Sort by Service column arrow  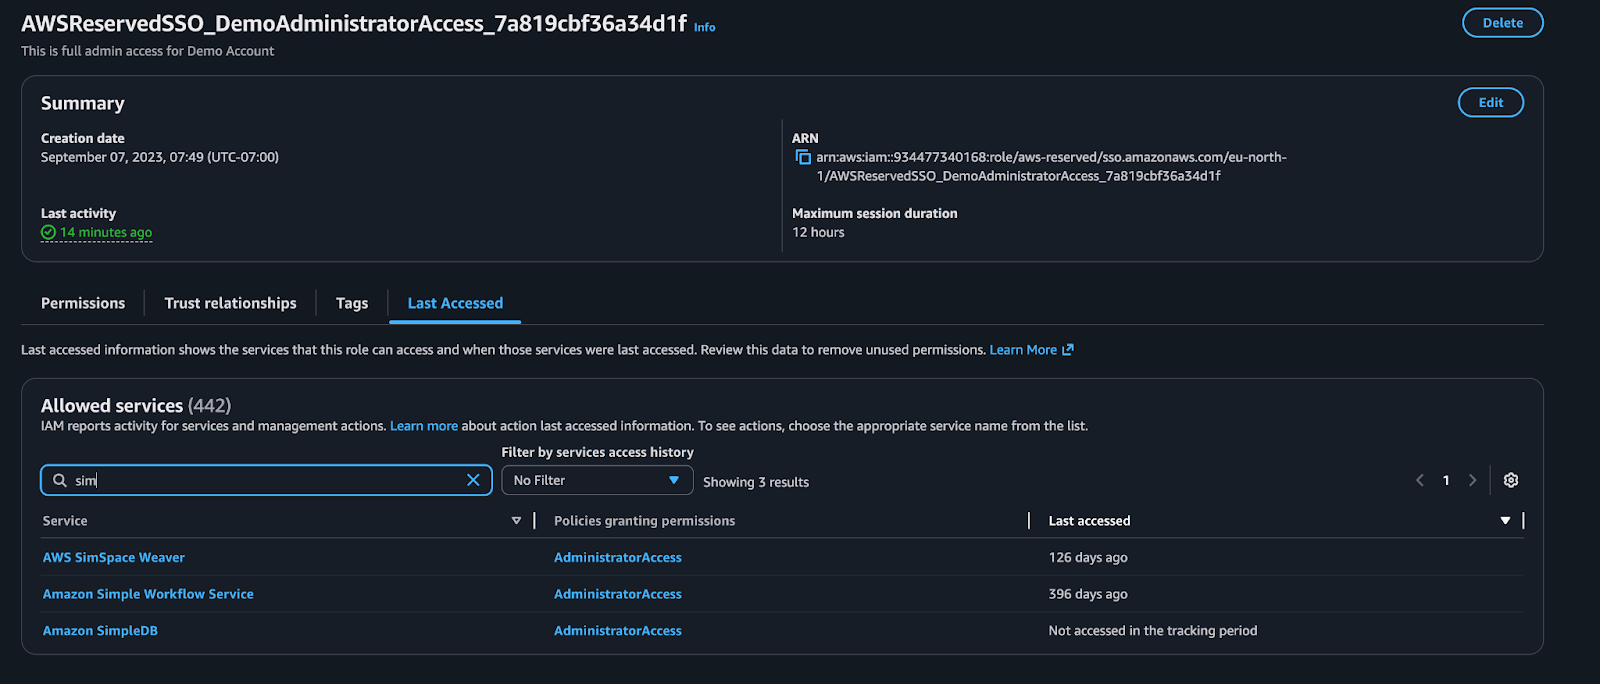coord(516,521)
